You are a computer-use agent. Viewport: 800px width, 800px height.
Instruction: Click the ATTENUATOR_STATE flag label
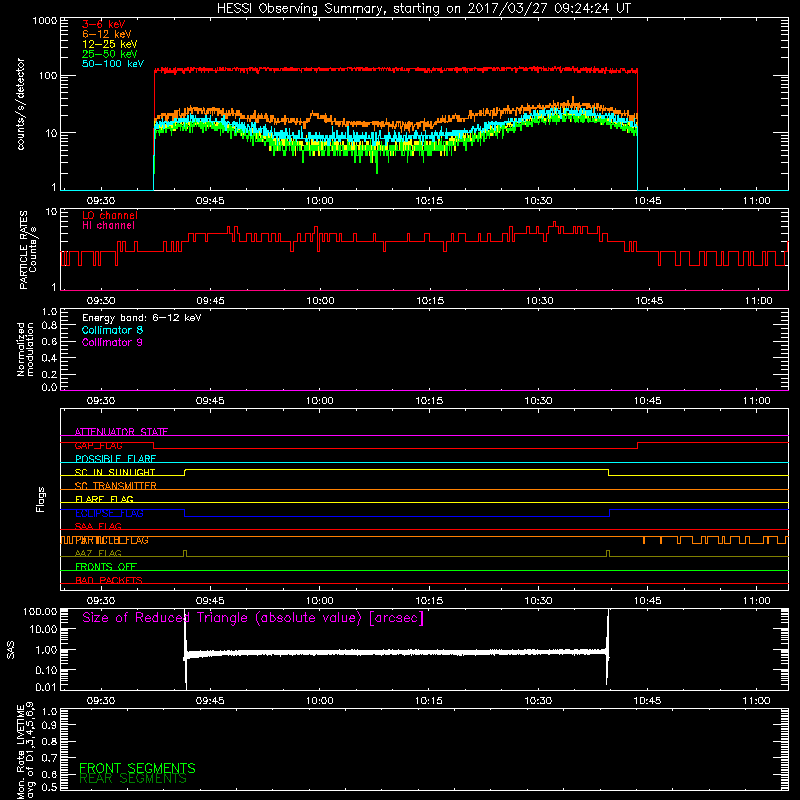pos(121,432)
